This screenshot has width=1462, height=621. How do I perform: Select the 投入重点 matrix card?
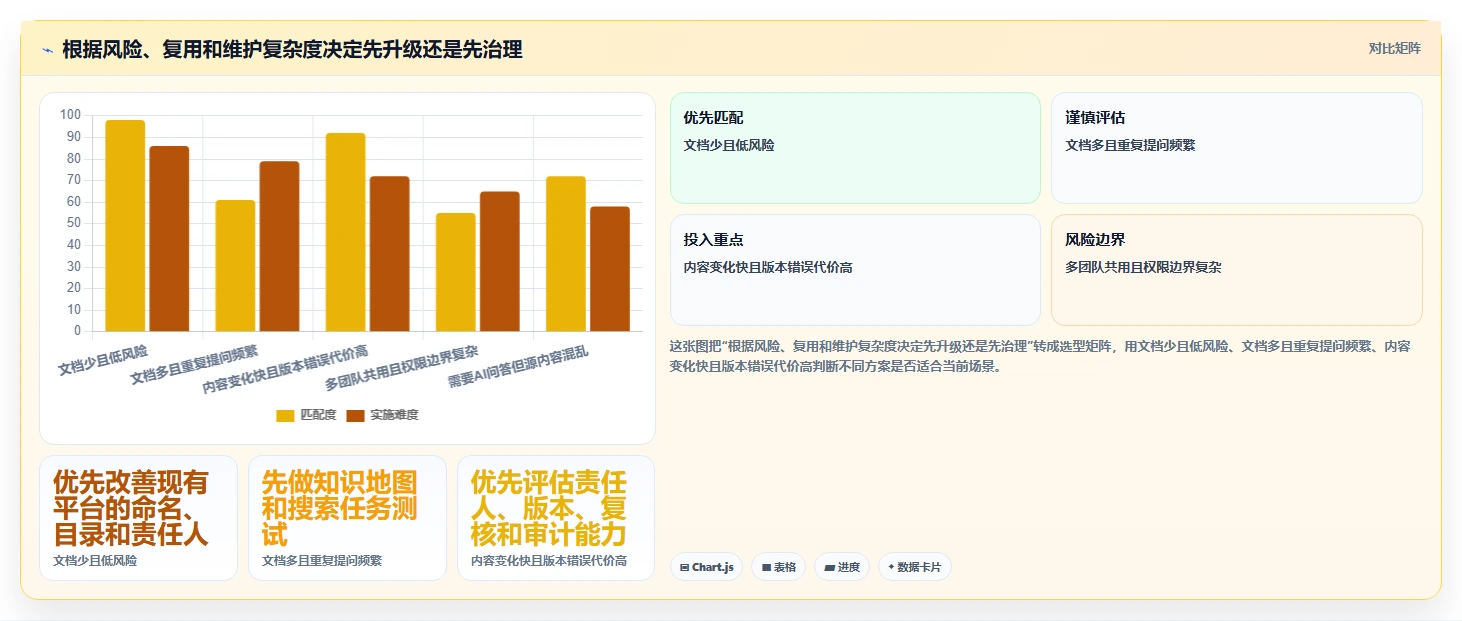point(855,270)
